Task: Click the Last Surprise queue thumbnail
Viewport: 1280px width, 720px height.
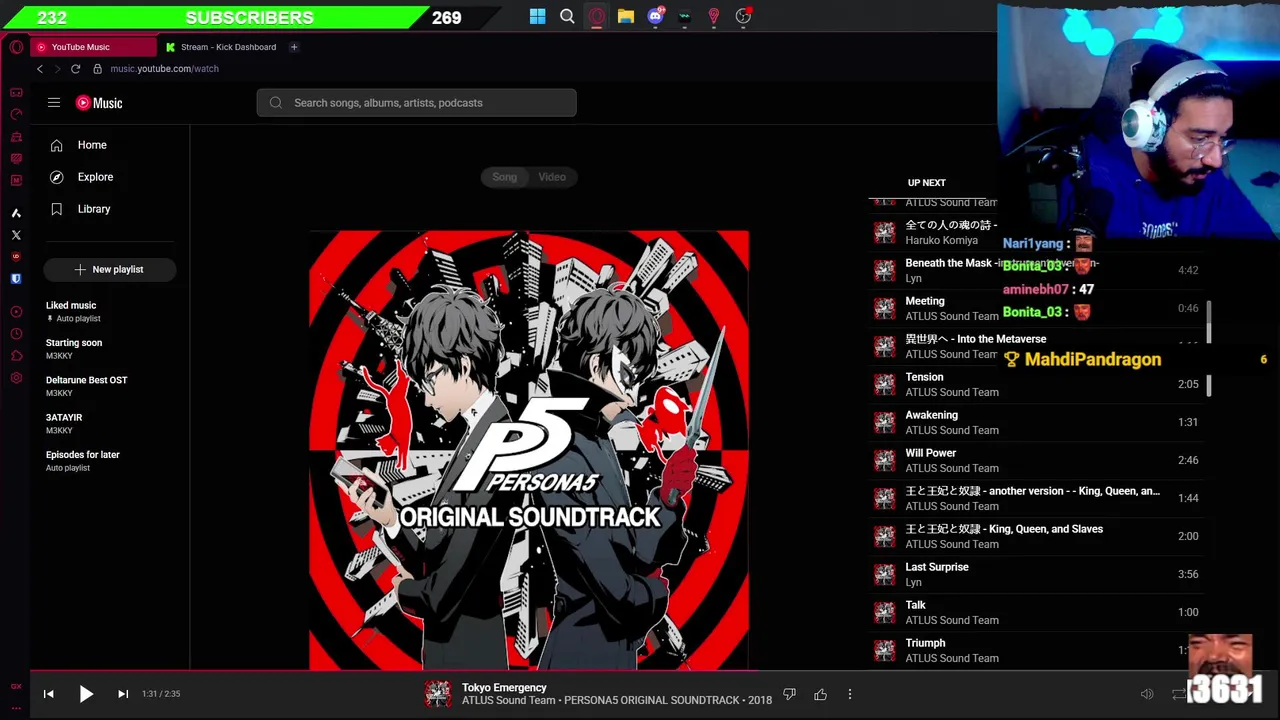Action: [x=884, y=574]
